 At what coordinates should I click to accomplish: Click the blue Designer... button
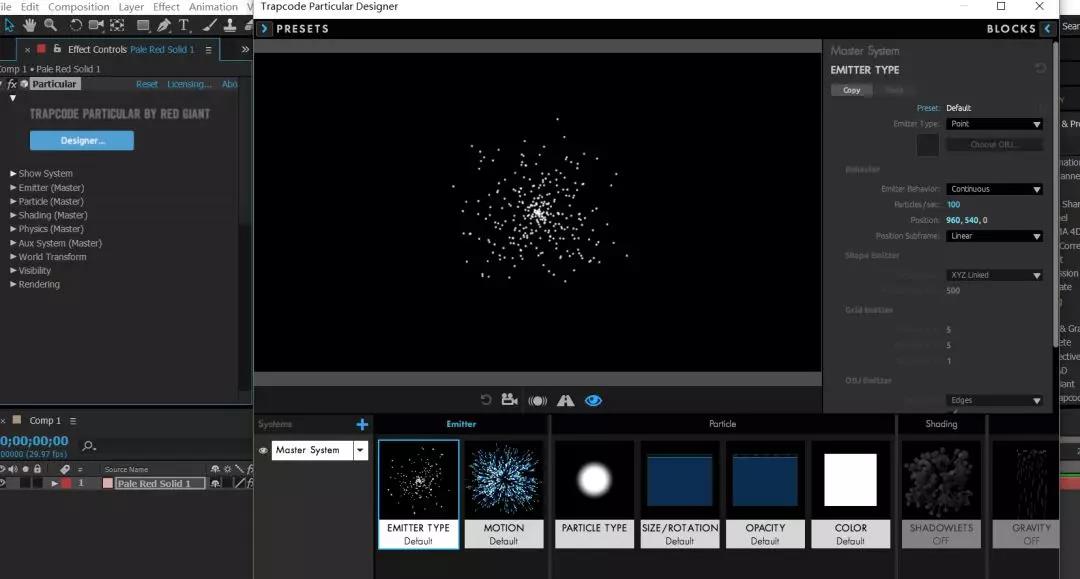pos(82,140)
